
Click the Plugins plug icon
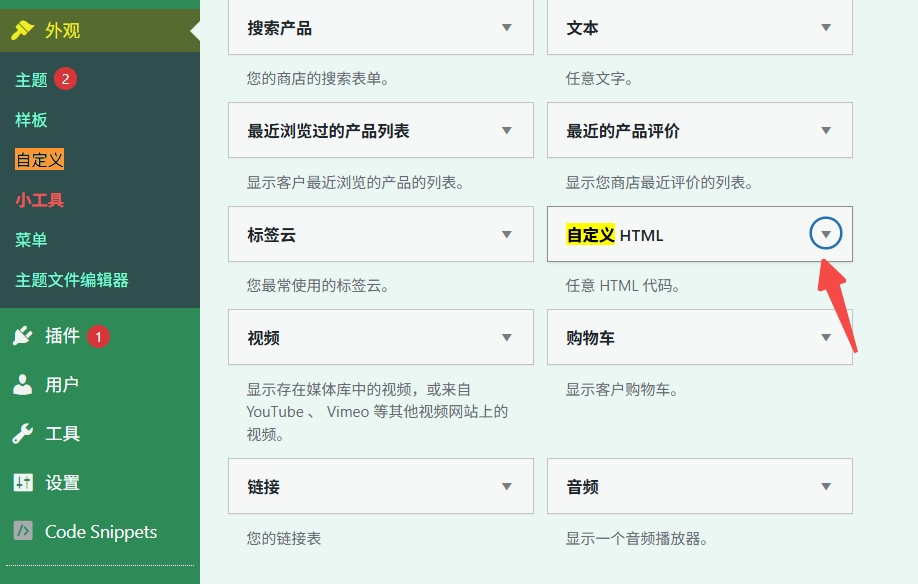22,336
